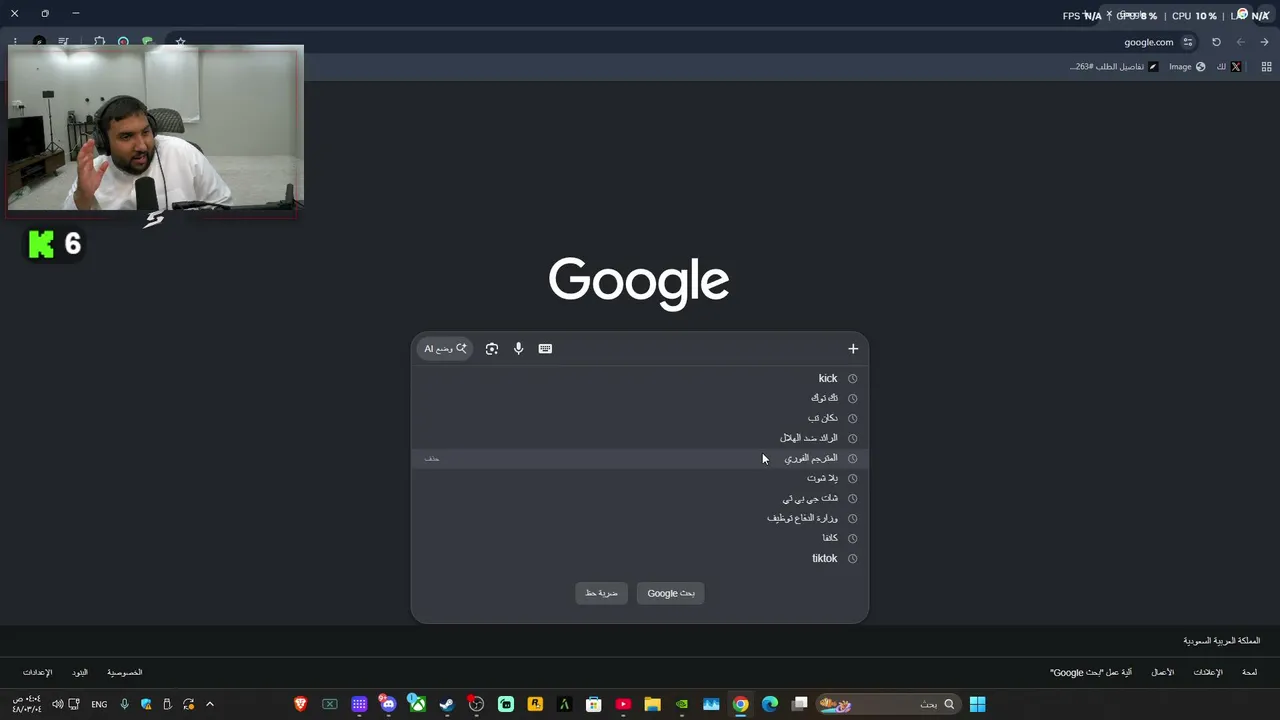1280x720 pixels.
Task: Open the 'البنود' terms footer link
Action: pyautogui.click(x=80, y=673)
